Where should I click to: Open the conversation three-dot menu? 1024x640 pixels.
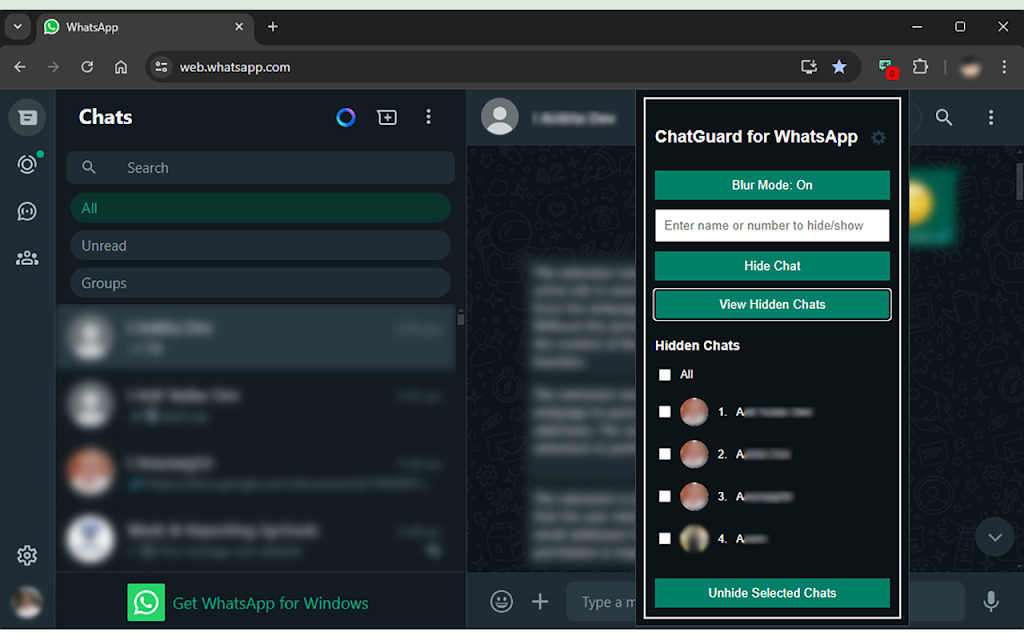[991, 118]
